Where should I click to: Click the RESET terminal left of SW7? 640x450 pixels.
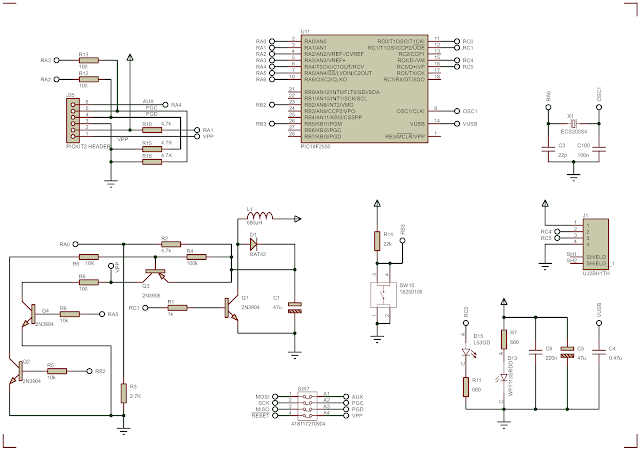point(276,415)
